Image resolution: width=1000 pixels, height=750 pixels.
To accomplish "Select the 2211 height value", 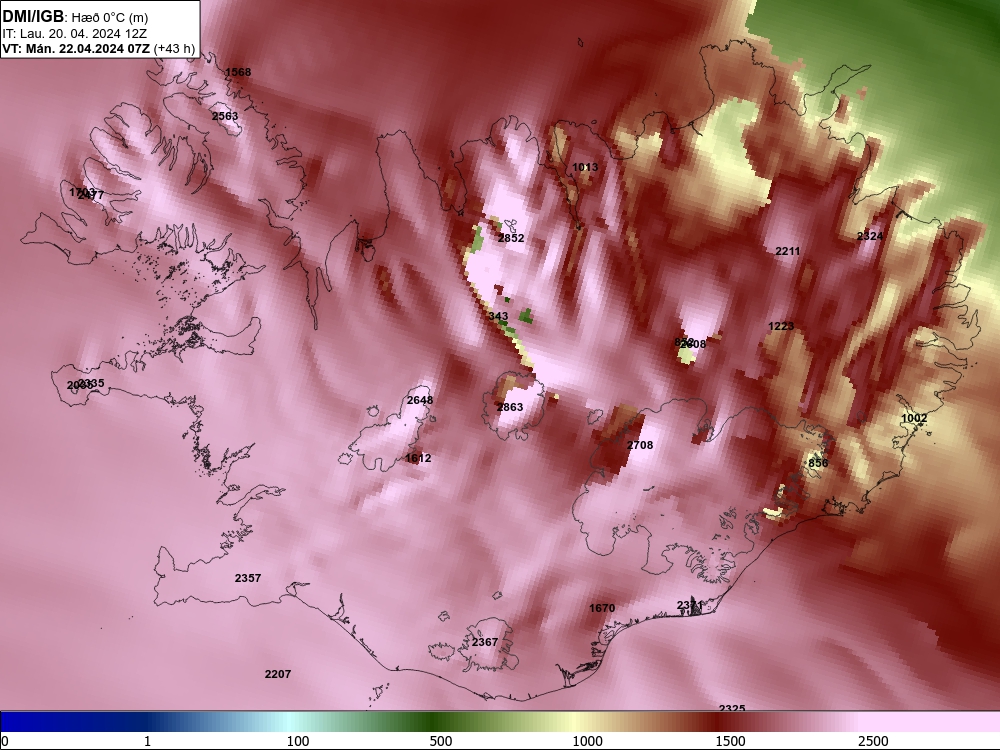I will tap(788, 251).
